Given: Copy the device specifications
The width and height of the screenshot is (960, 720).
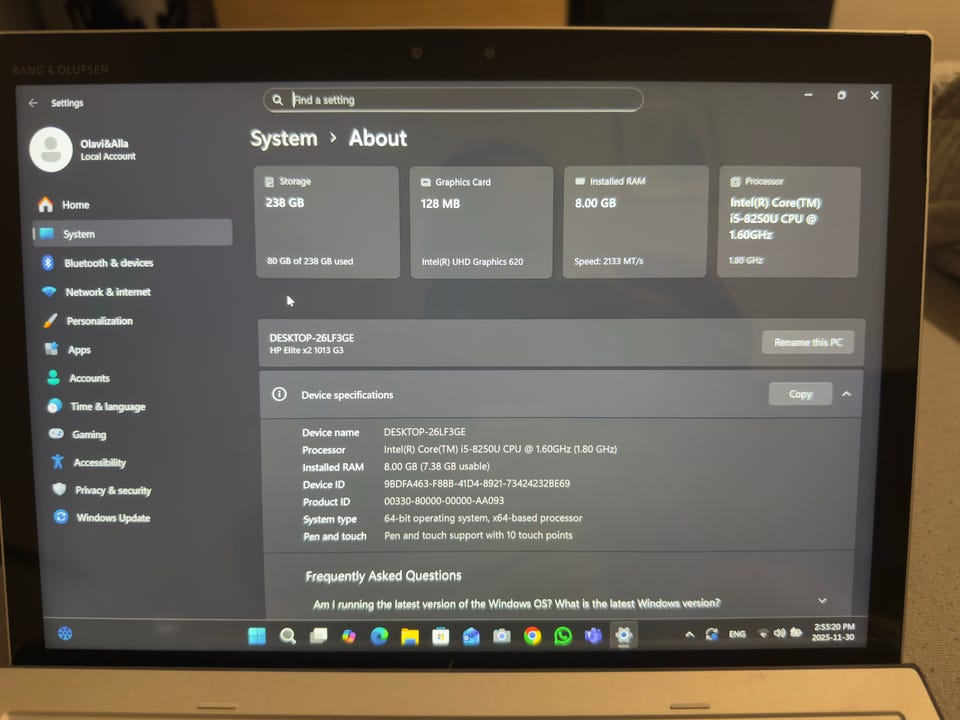Looking at the screenshot, I should tap(800, 394).
